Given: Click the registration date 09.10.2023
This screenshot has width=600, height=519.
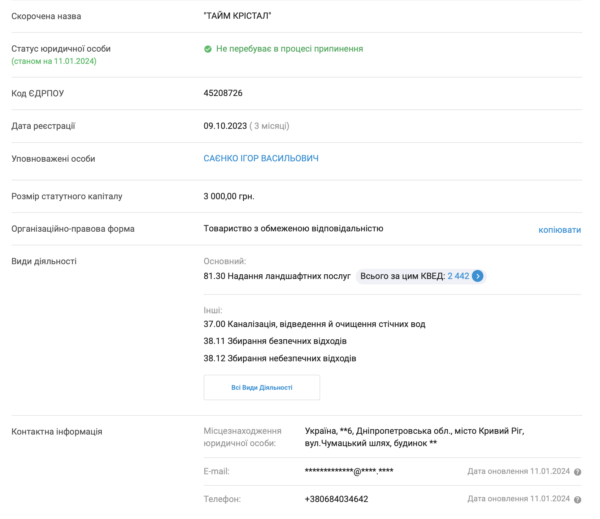Looking at the screenshot, I should tap(224, 125).
